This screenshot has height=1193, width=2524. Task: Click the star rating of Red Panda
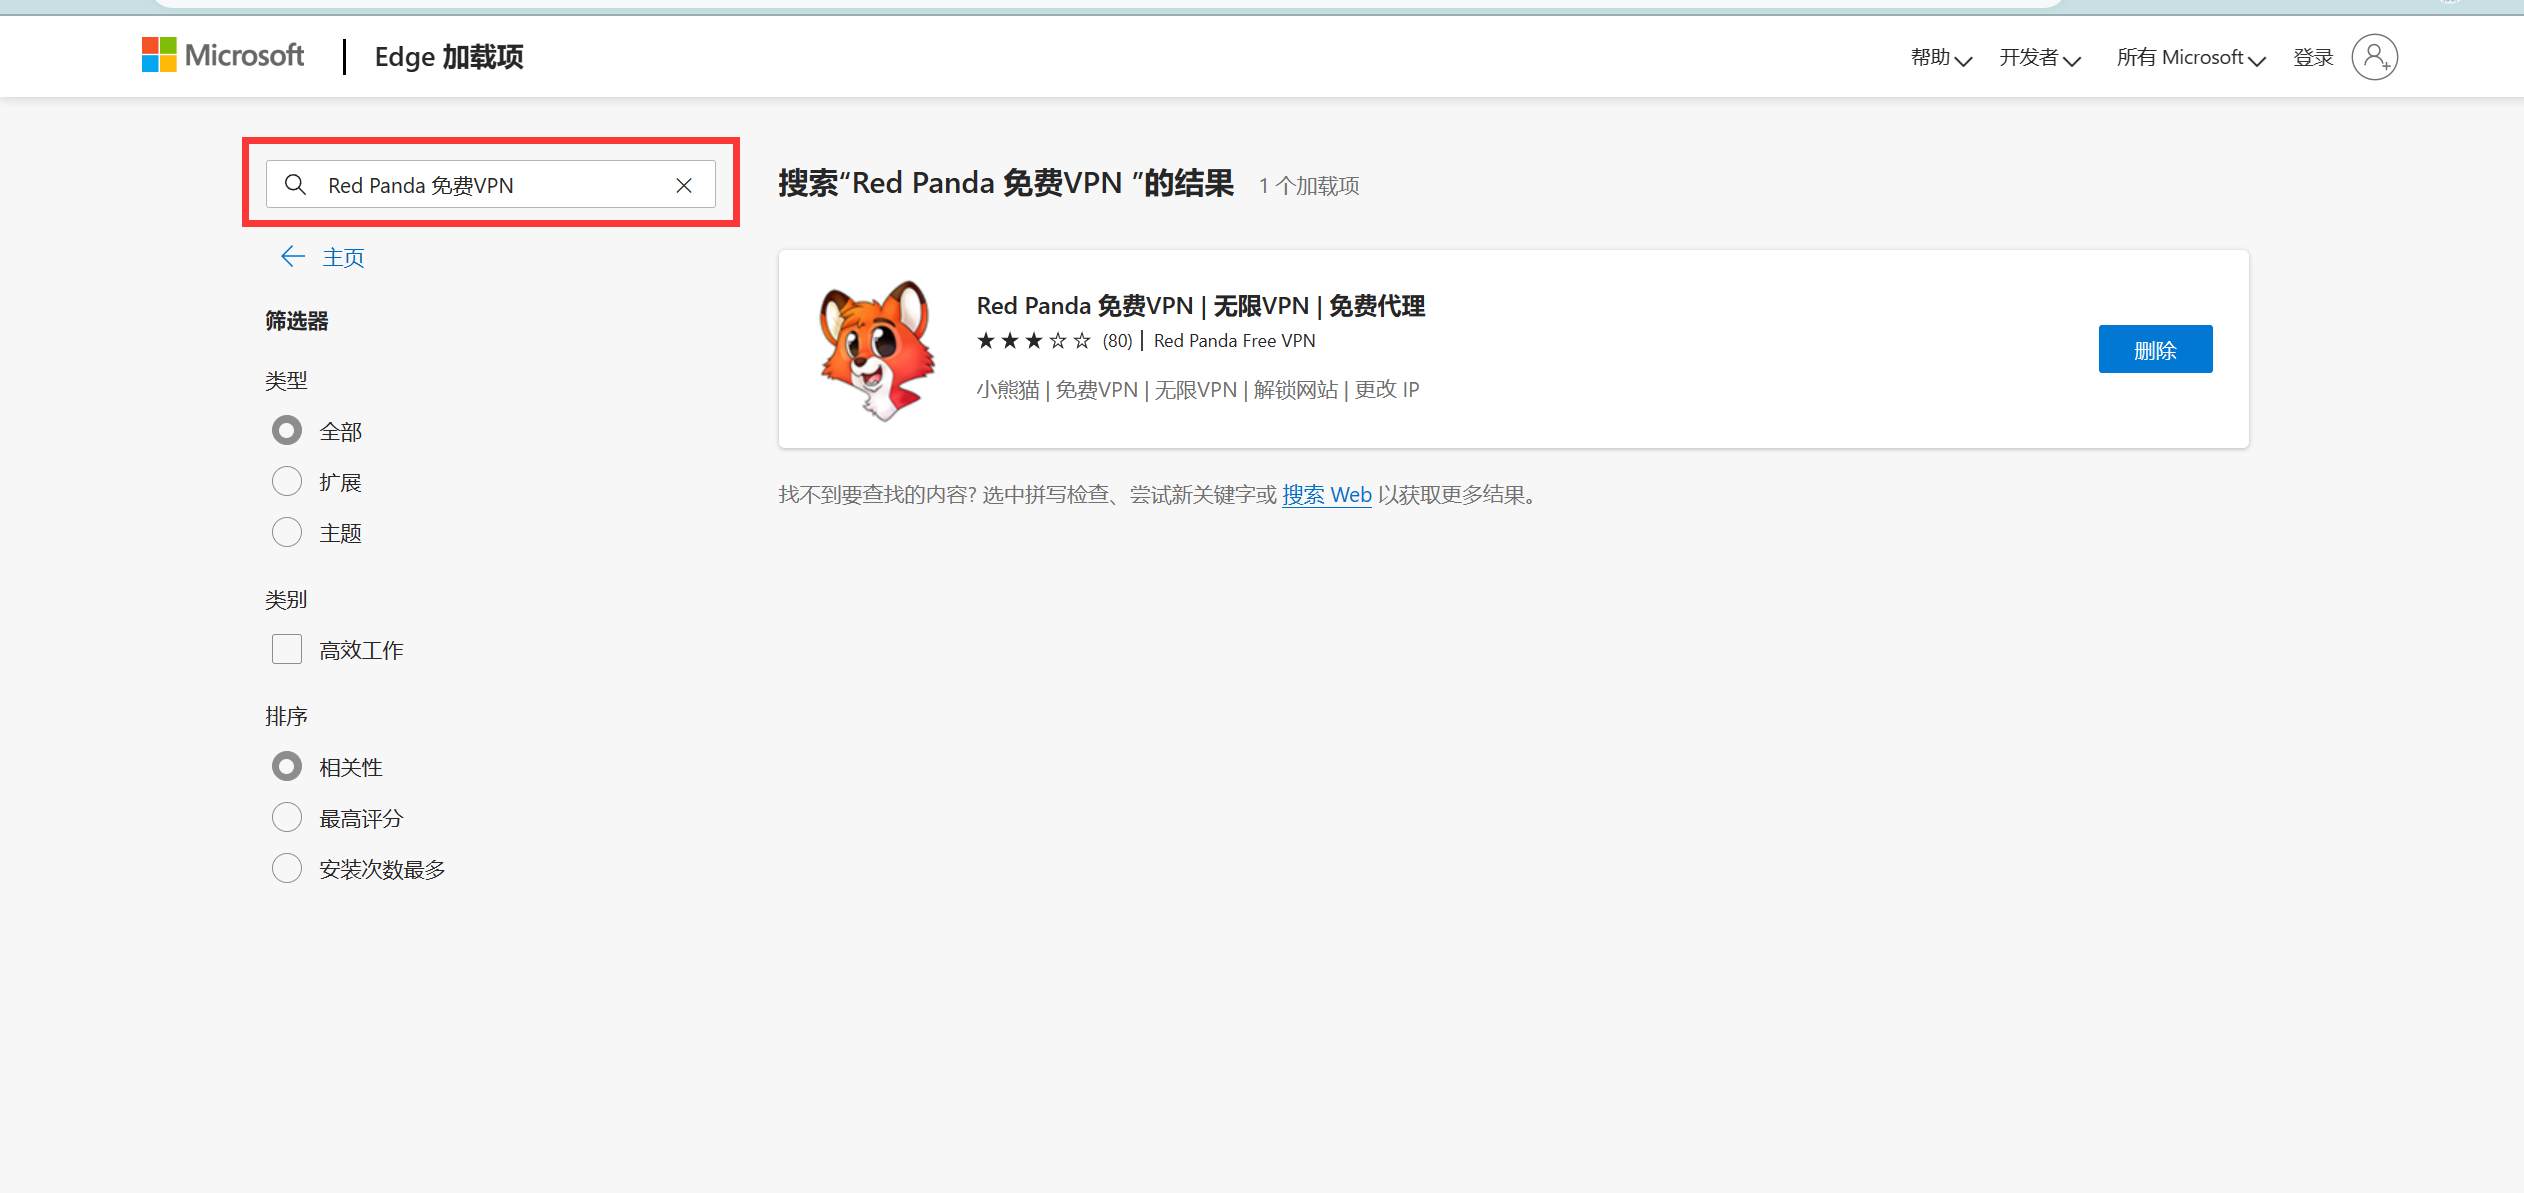click(1033, 341)
